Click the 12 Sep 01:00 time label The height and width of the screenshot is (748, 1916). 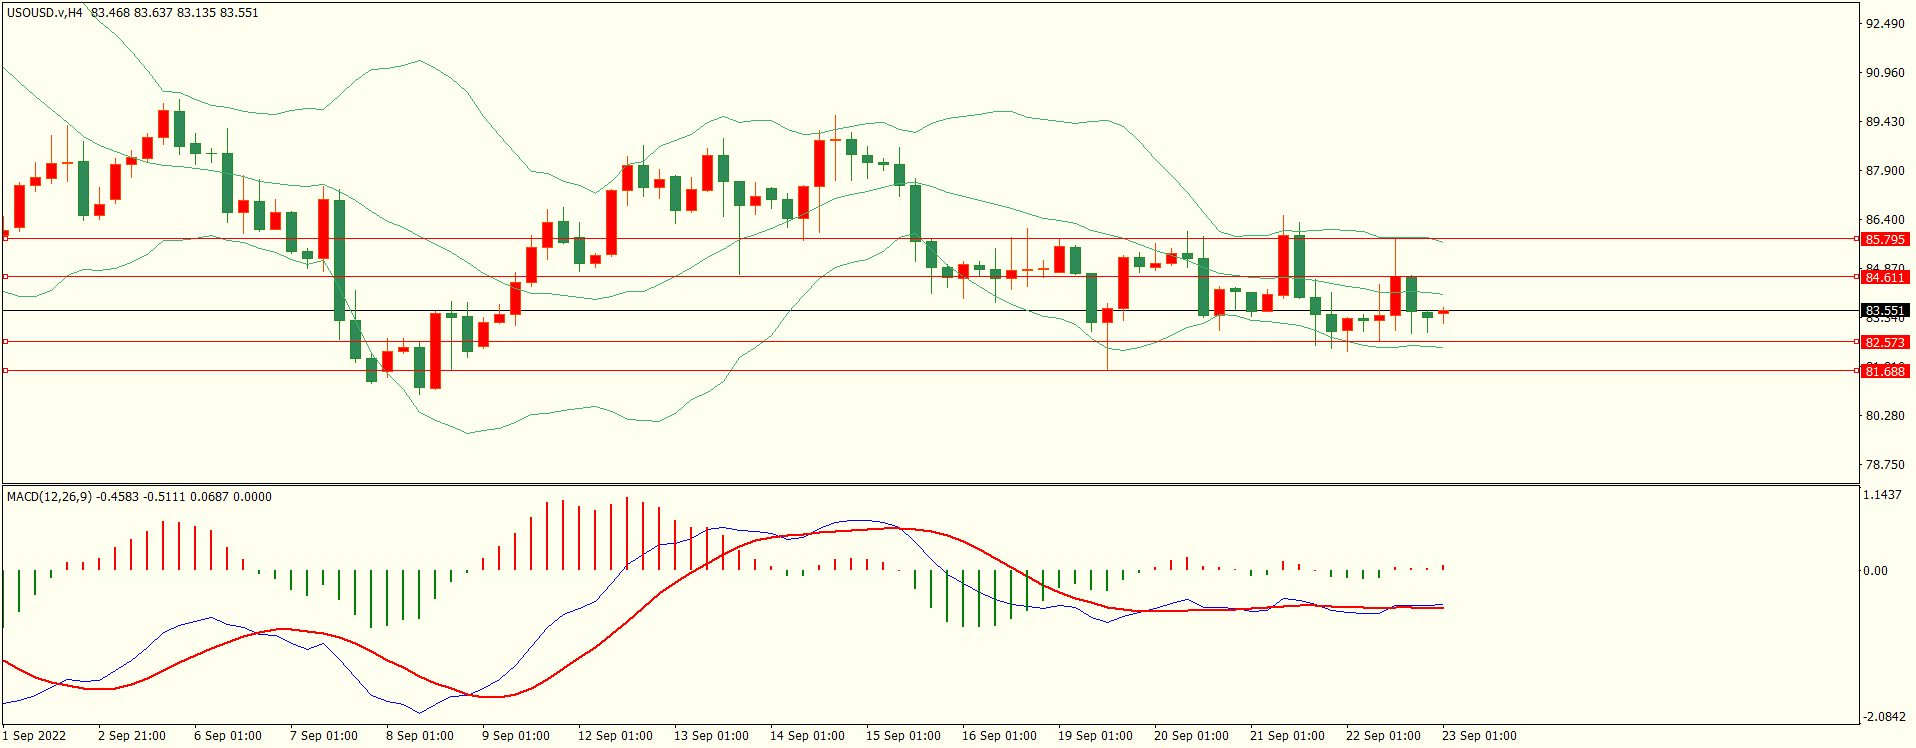615,736
